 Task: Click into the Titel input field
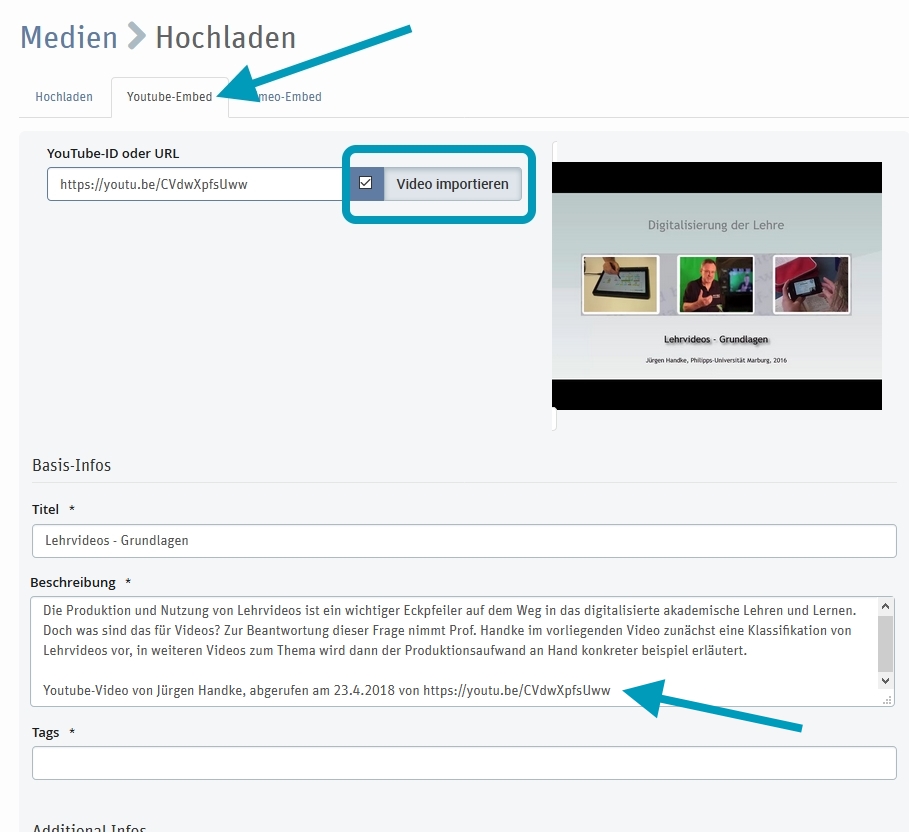pos(464,541)
